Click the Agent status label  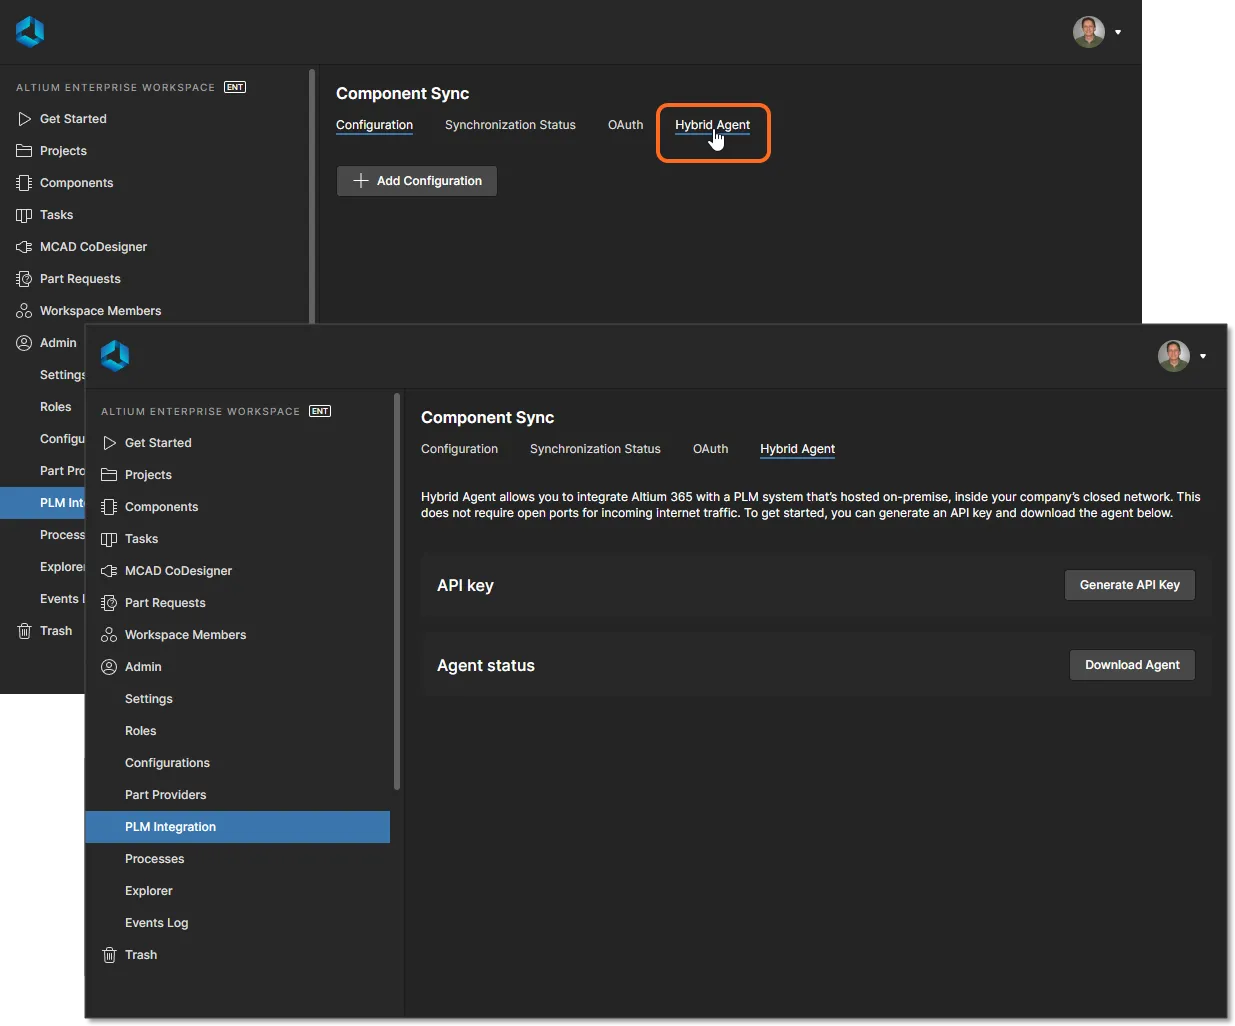point(486,666)
